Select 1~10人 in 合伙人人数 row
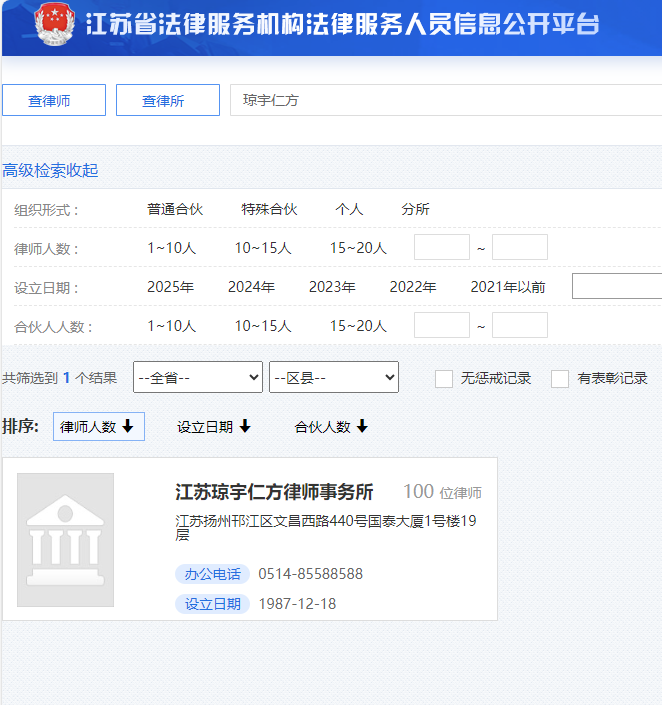The image size is (662, 705). coord(172,326)
